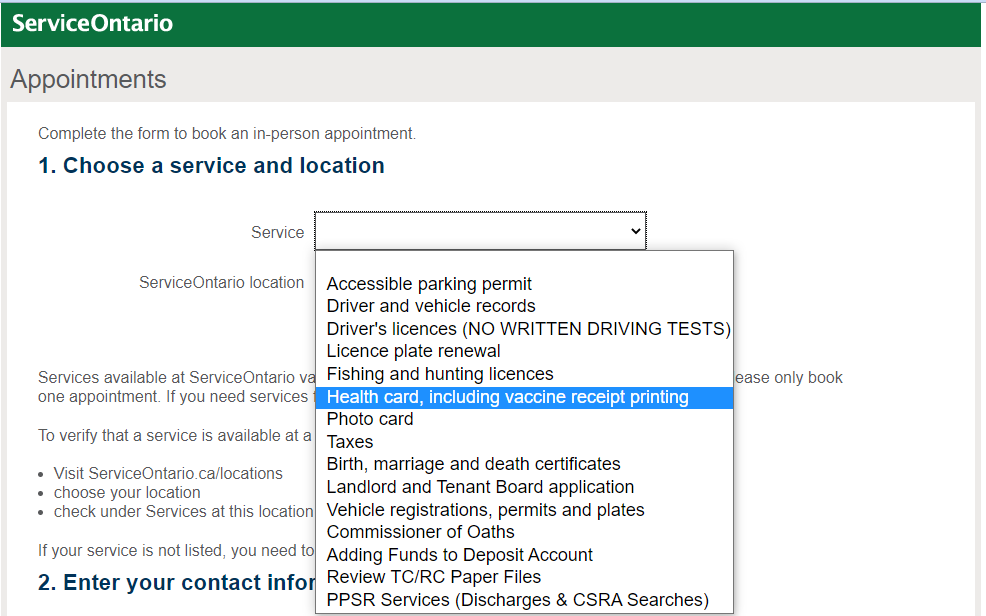
Task: Click 'Visit ServiceOntario.ca/locations' bullet text
Action: coord(168,473)
